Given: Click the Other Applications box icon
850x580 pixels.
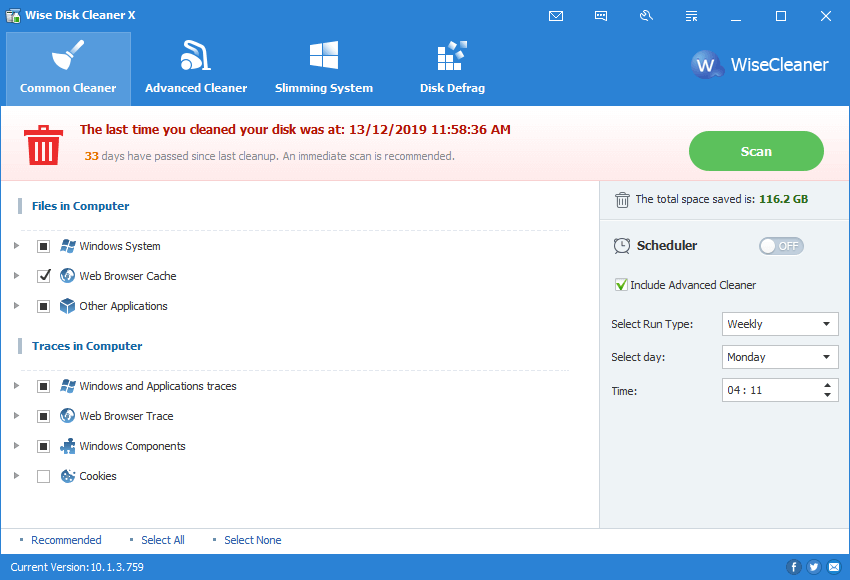Looking at the screenshot, I should (x=67, y=306).
